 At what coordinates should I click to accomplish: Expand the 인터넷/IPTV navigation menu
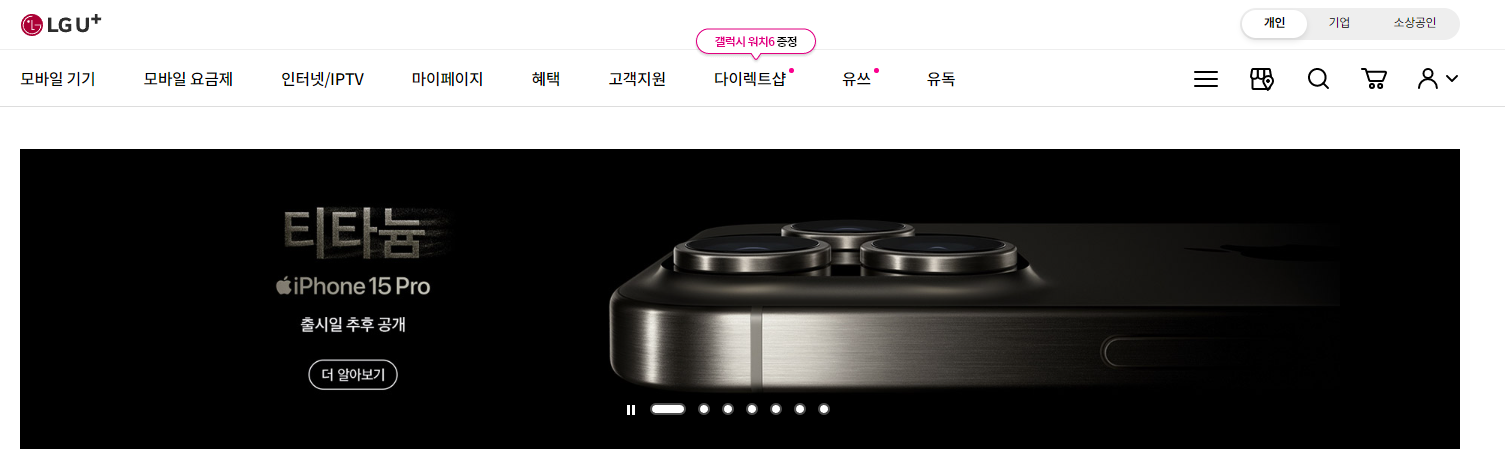(x=322, y=79)
